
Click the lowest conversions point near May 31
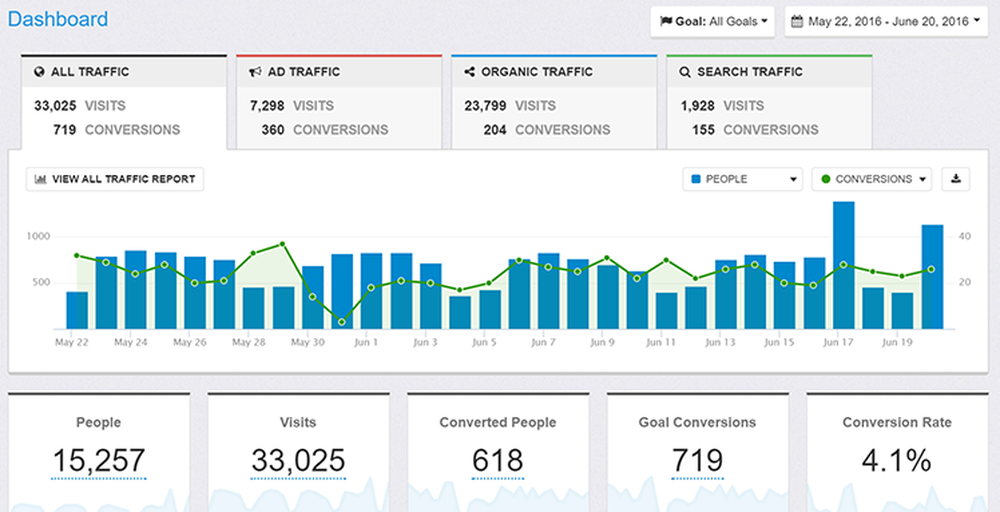point(342,322)
